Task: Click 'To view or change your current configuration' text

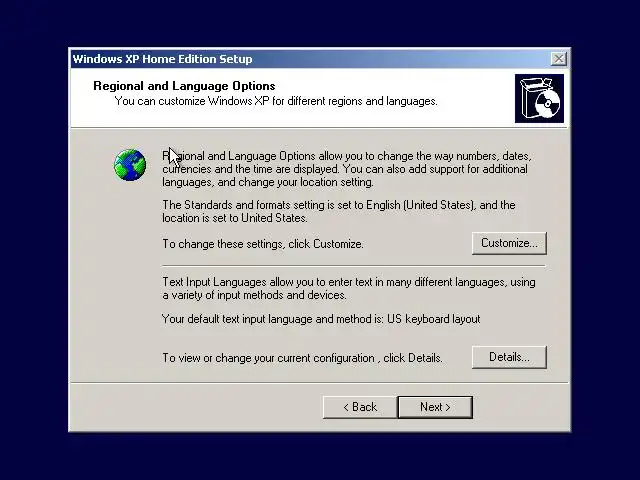Action: click(x=302, y=358)
